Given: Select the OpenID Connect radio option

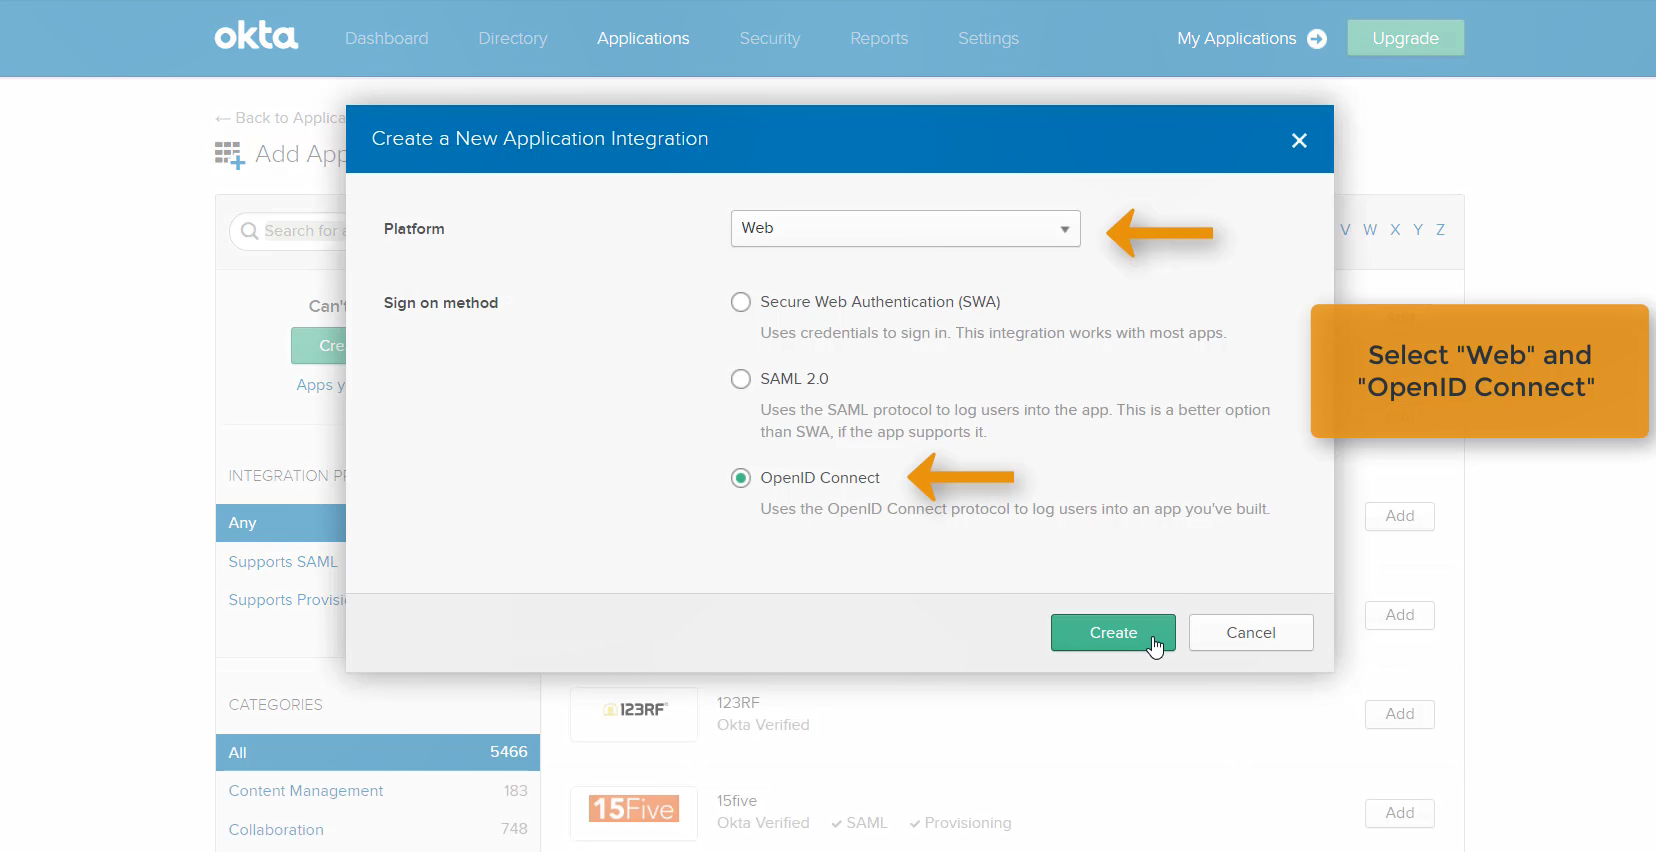Looking at the screenshot, I should point(740,478).
